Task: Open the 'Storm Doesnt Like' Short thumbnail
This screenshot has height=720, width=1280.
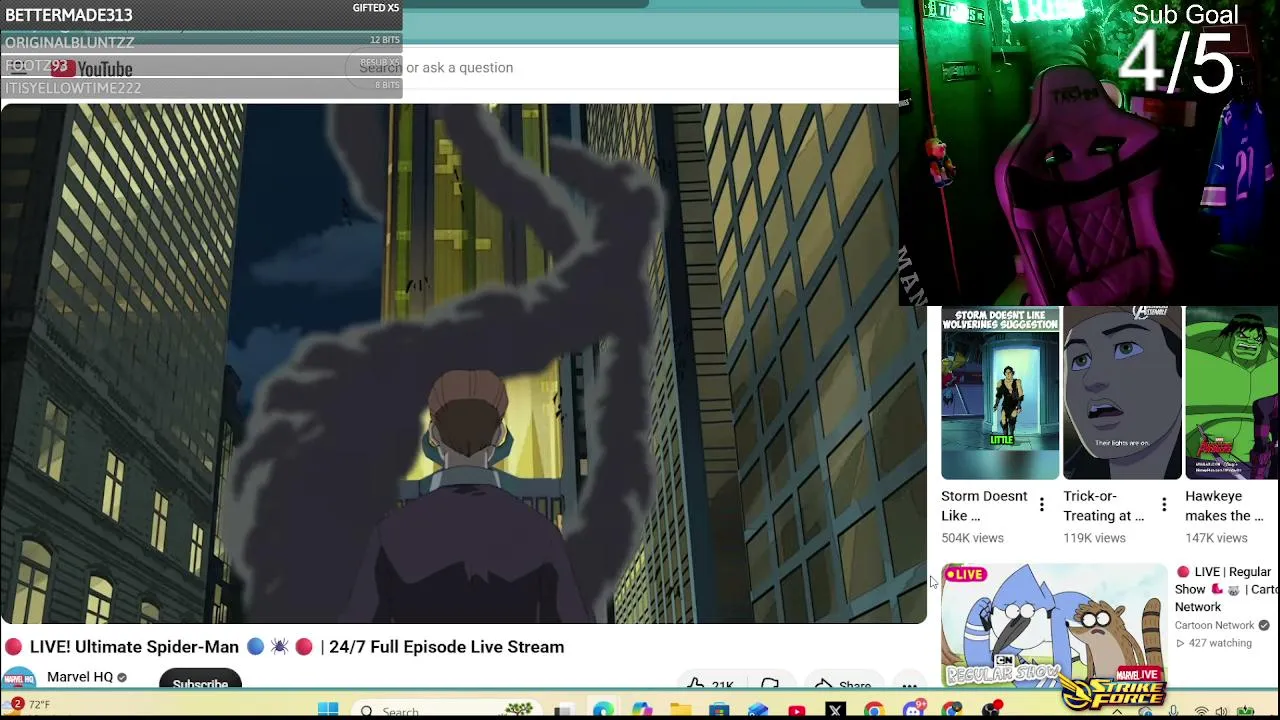Action: (1000, 394)
